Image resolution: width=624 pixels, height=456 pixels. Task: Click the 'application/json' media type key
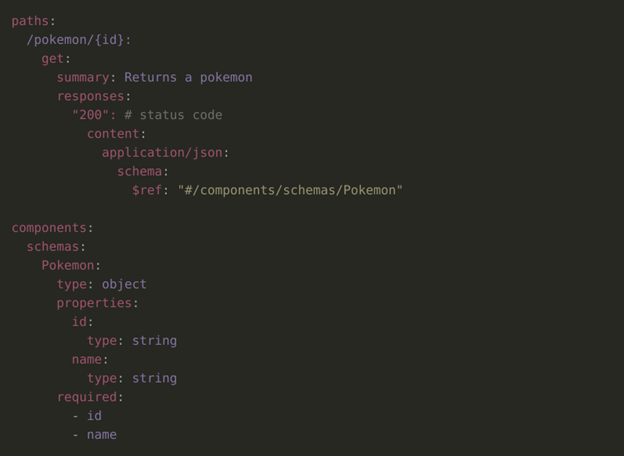pyautogui.click(x=162, y=153)
